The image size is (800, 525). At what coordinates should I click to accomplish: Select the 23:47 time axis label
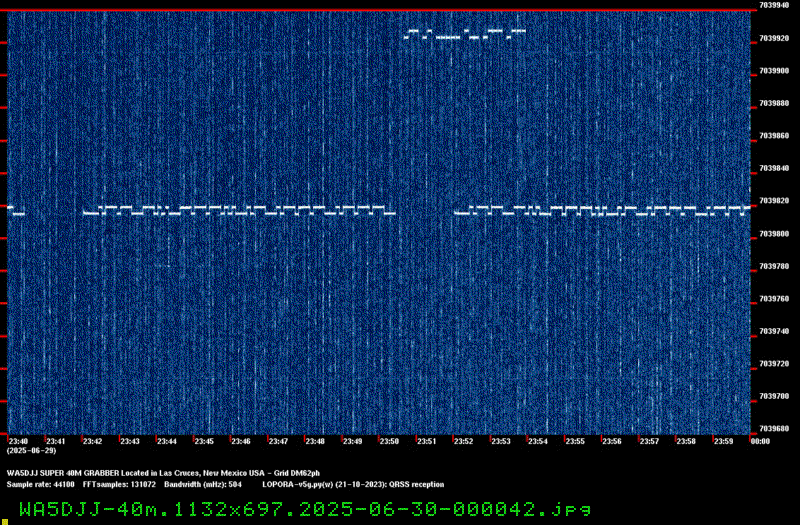(278, 441)
